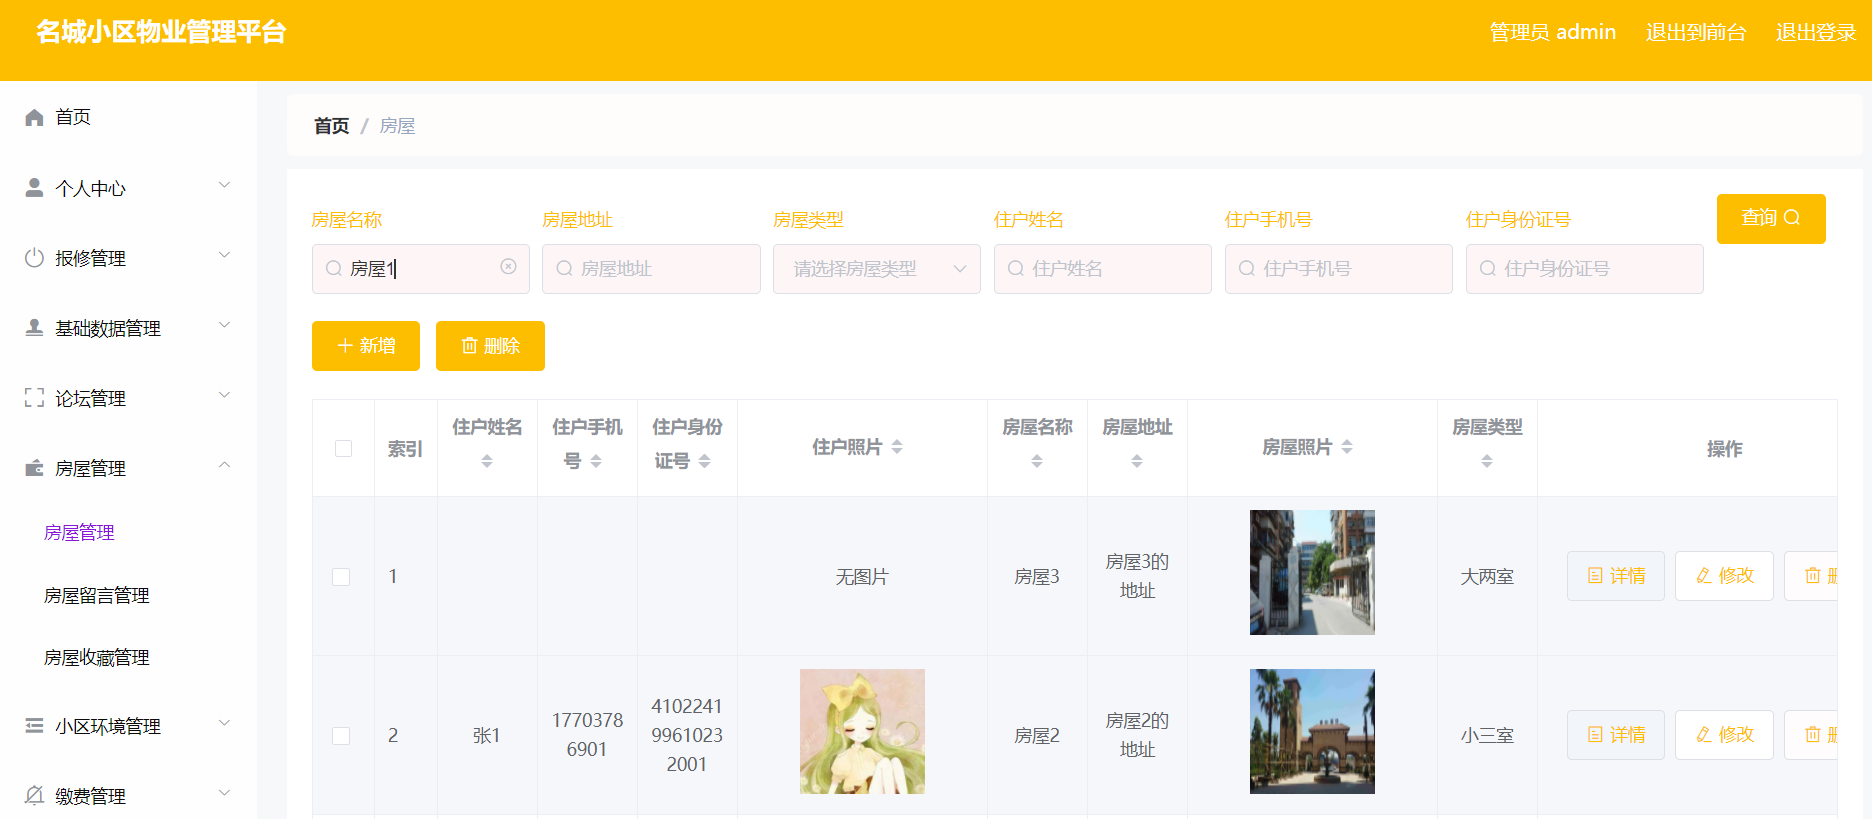
Task: Focus the 房屋名称 input containing 房屋1
Action: 421,269
